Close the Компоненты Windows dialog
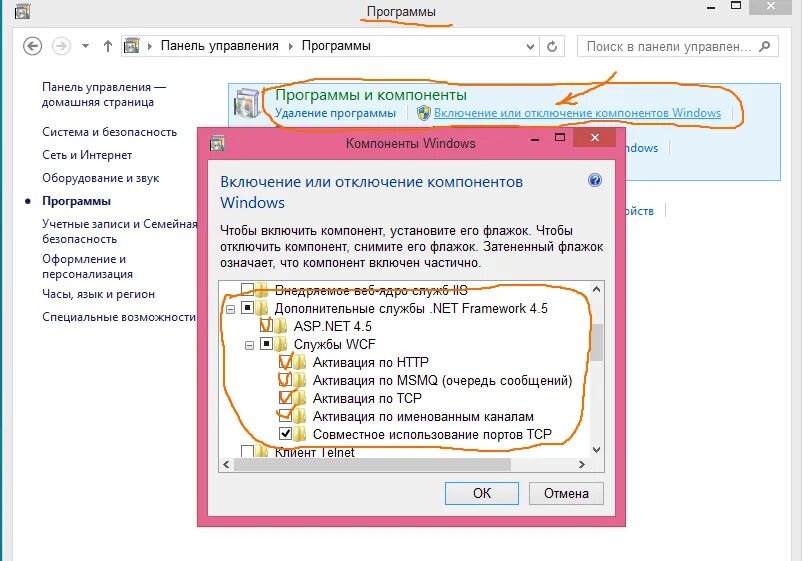 595,138
